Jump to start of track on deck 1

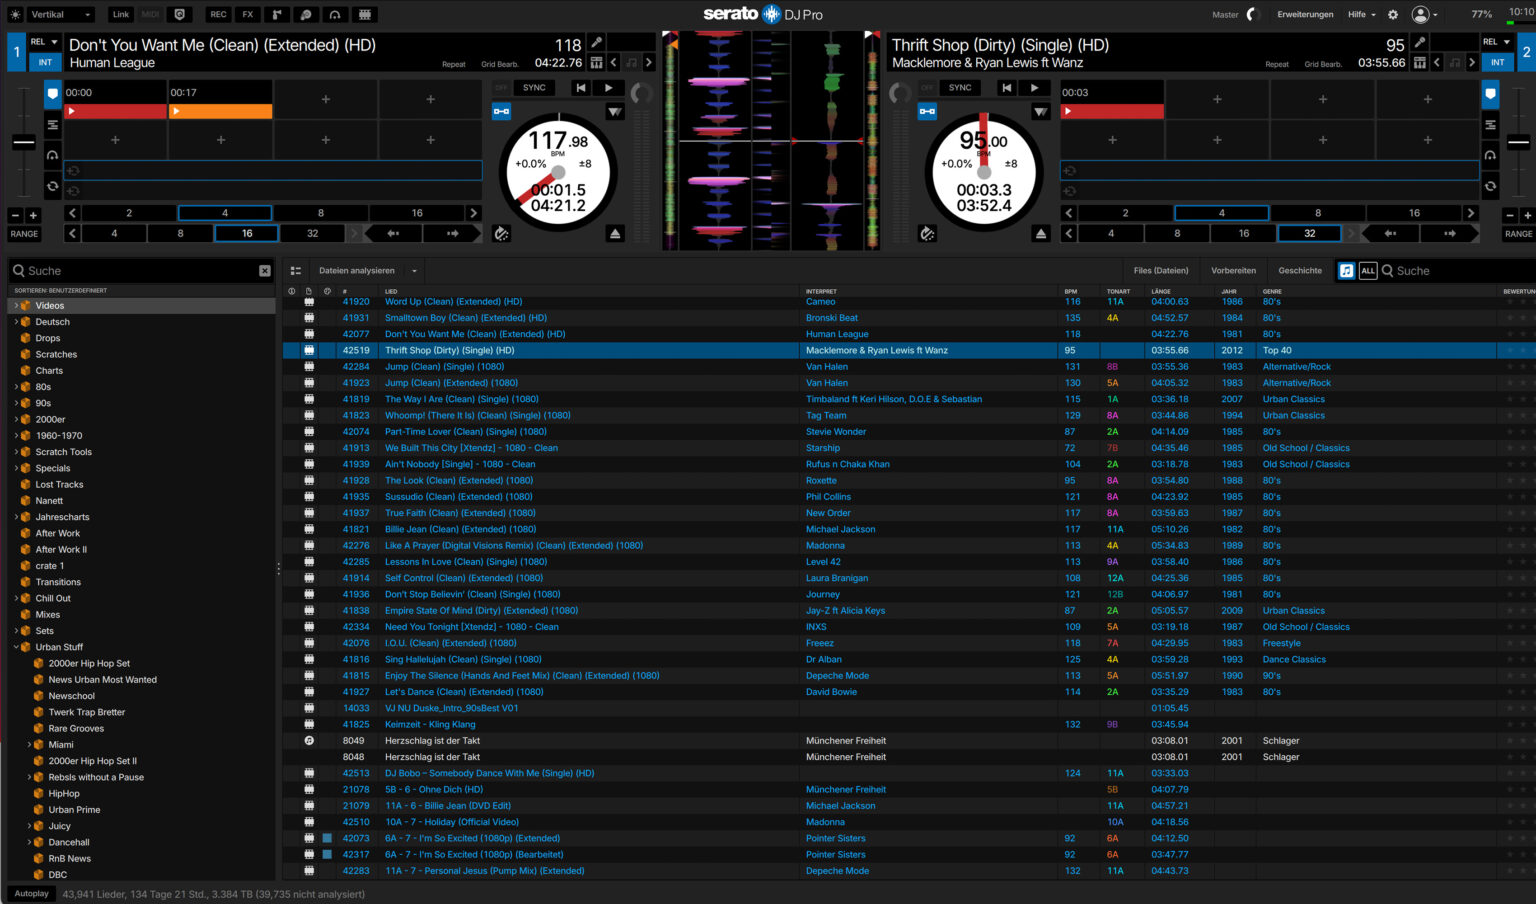pyautogui.click(x=581, y=88)
